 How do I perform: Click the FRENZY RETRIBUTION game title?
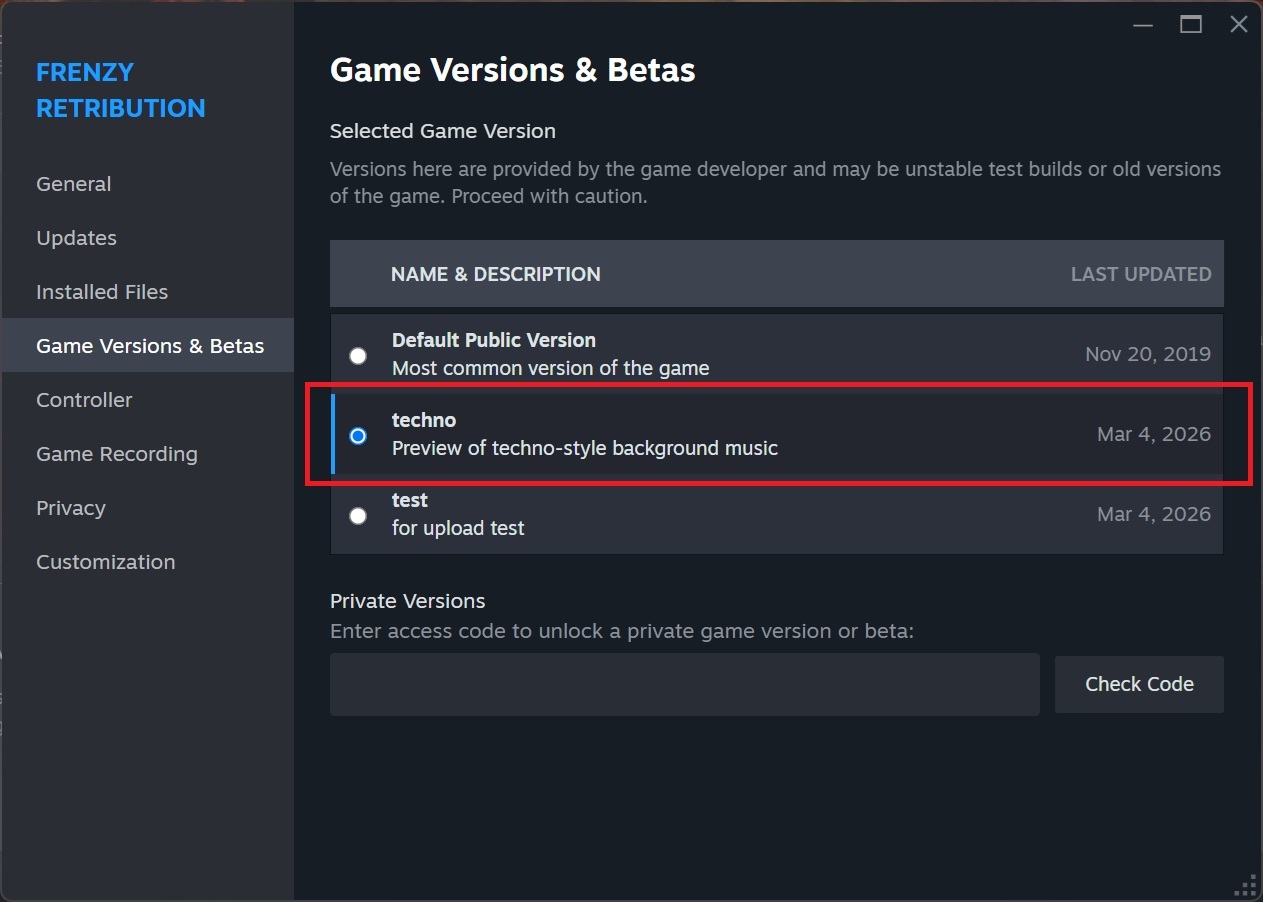click(121, 90)
